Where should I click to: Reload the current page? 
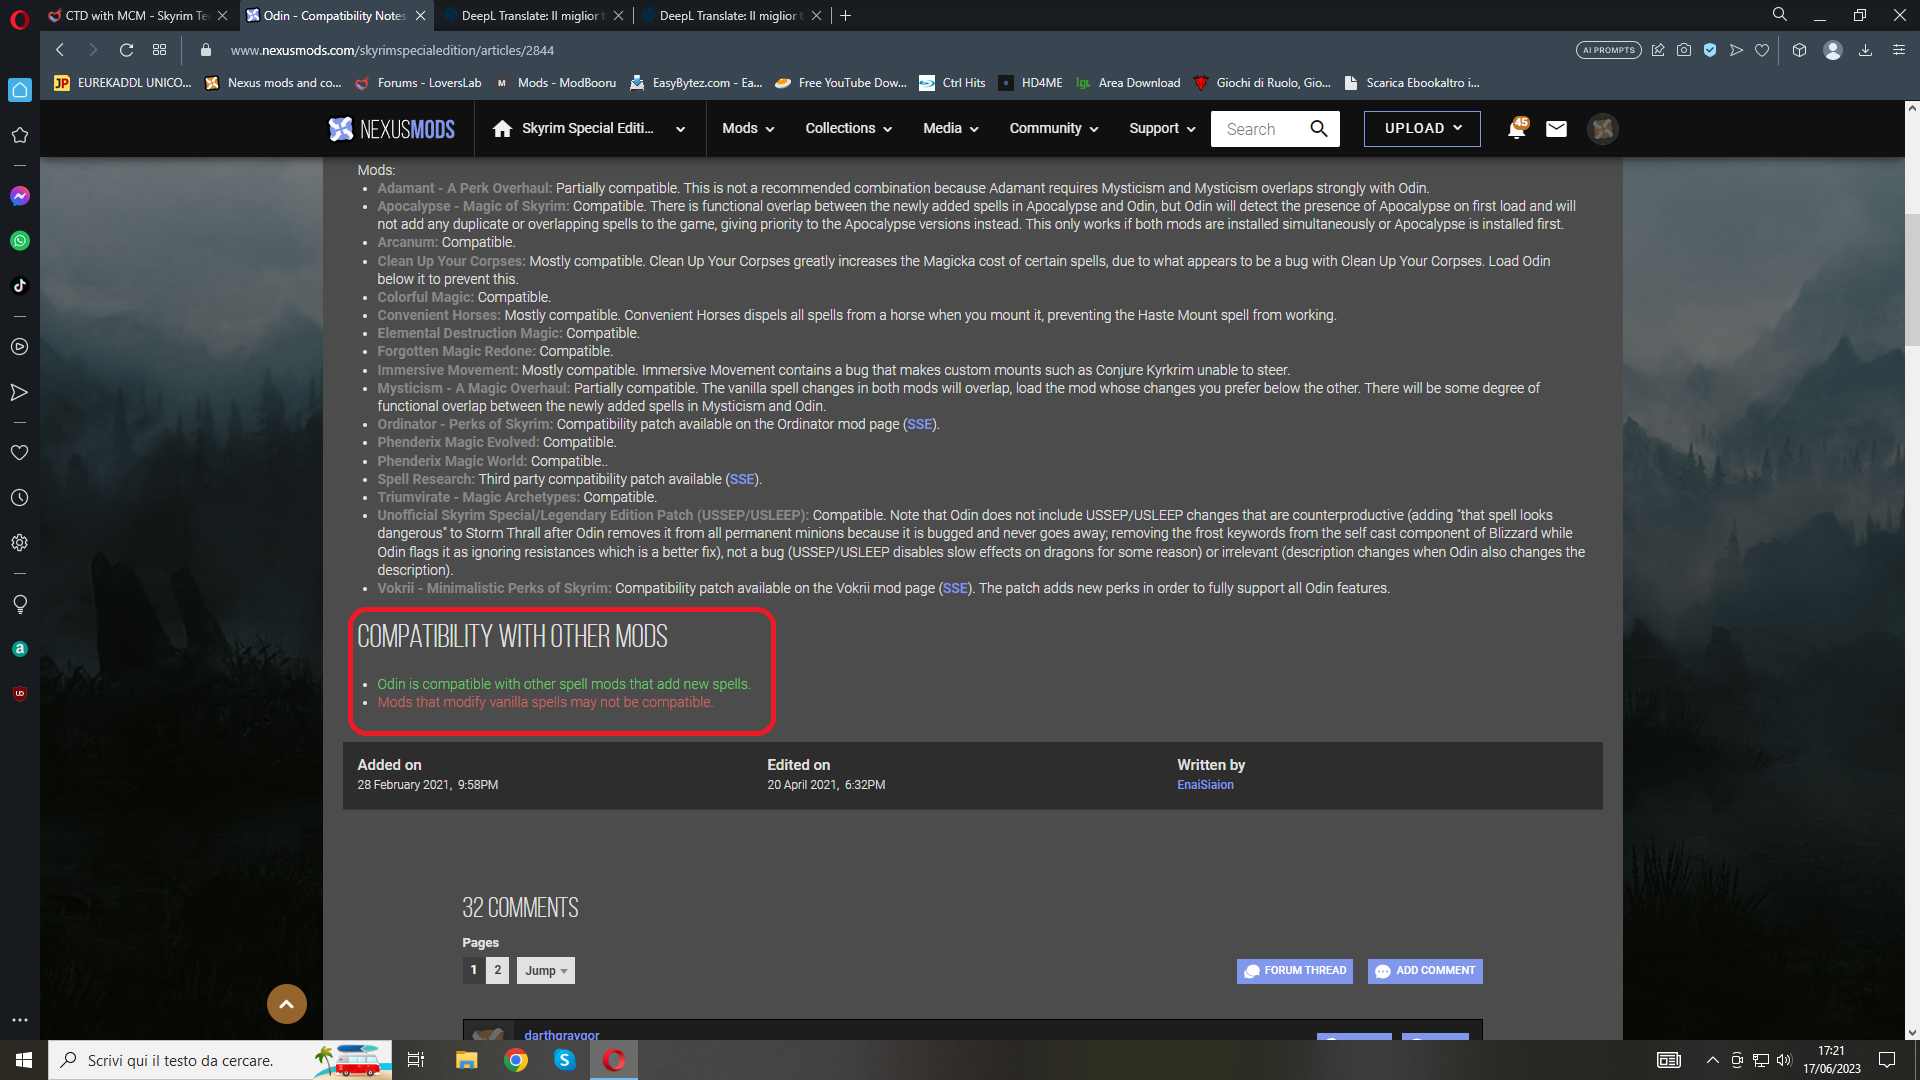tap(126, 50)
